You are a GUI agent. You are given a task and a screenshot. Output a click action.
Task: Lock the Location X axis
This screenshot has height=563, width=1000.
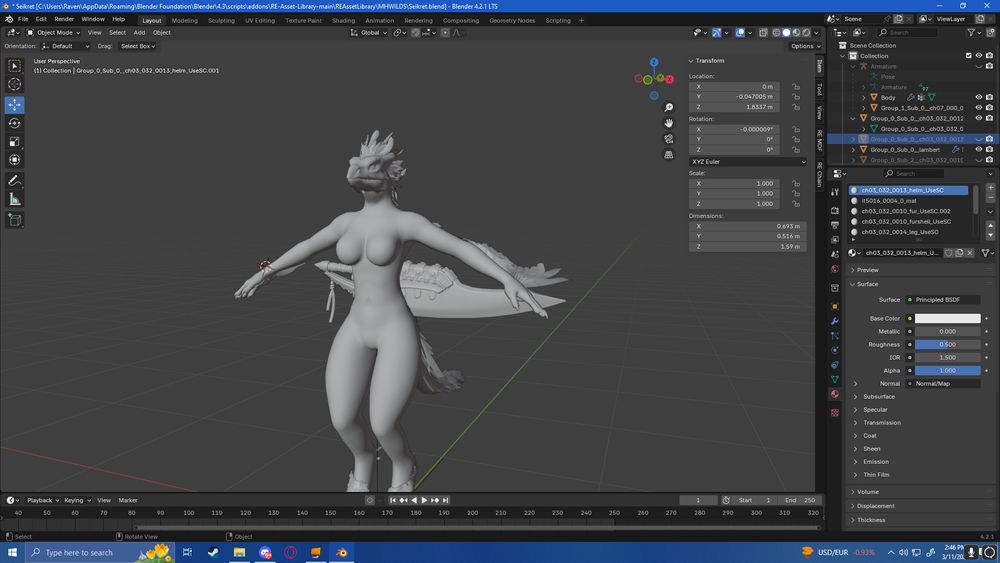[x=795, y=87]
